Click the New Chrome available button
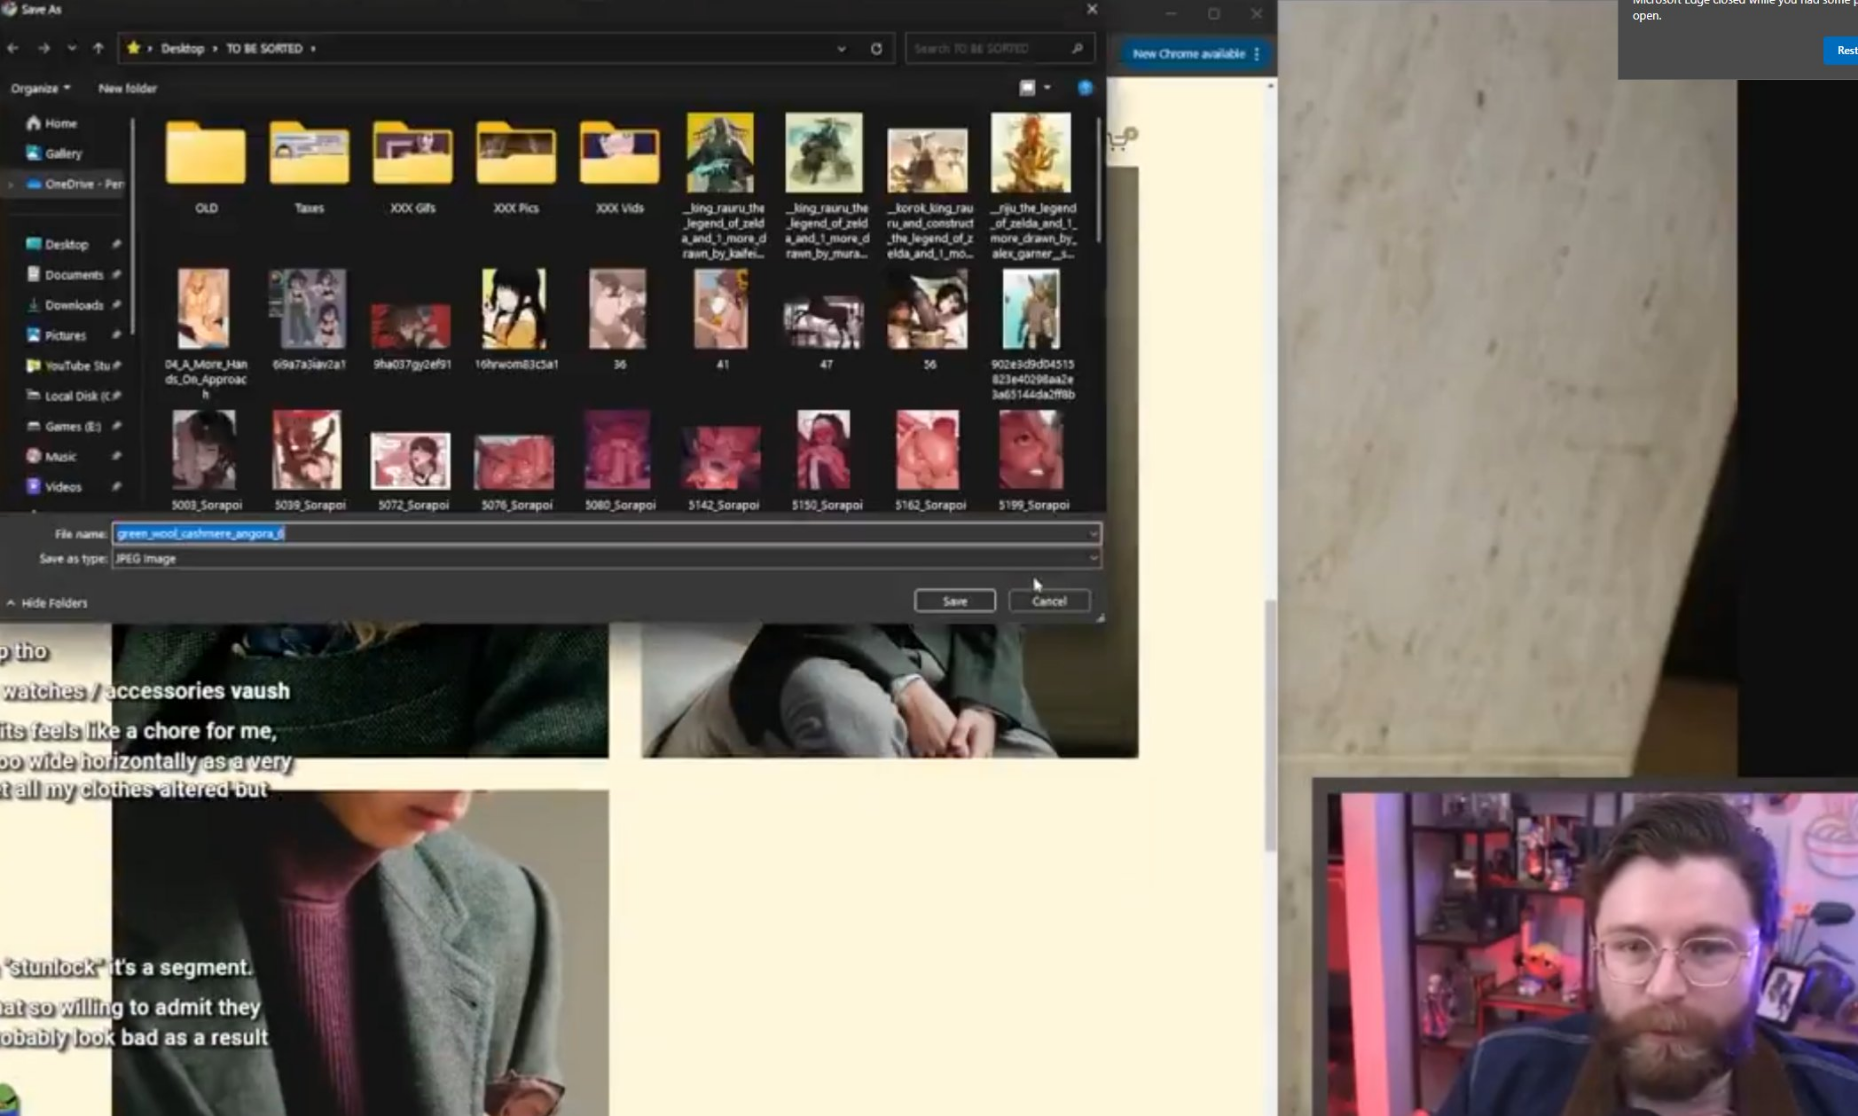Image resolution: width=1858 pixels, height=1116 pixels. click(x=1196, y=54)
